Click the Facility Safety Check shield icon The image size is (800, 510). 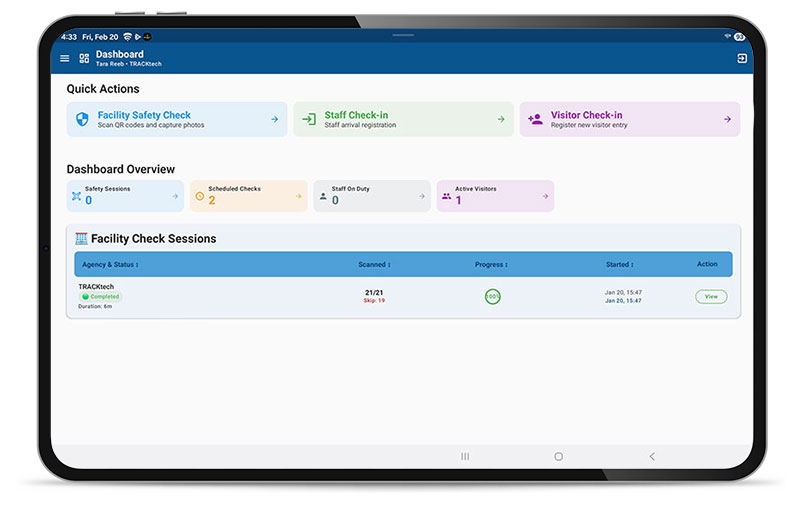(82, 119)
